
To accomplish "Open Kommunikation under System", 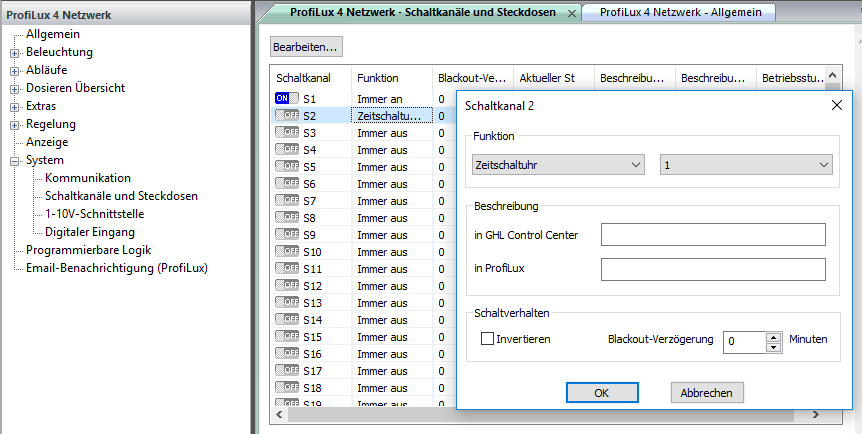I will click(x=88, y=178).
